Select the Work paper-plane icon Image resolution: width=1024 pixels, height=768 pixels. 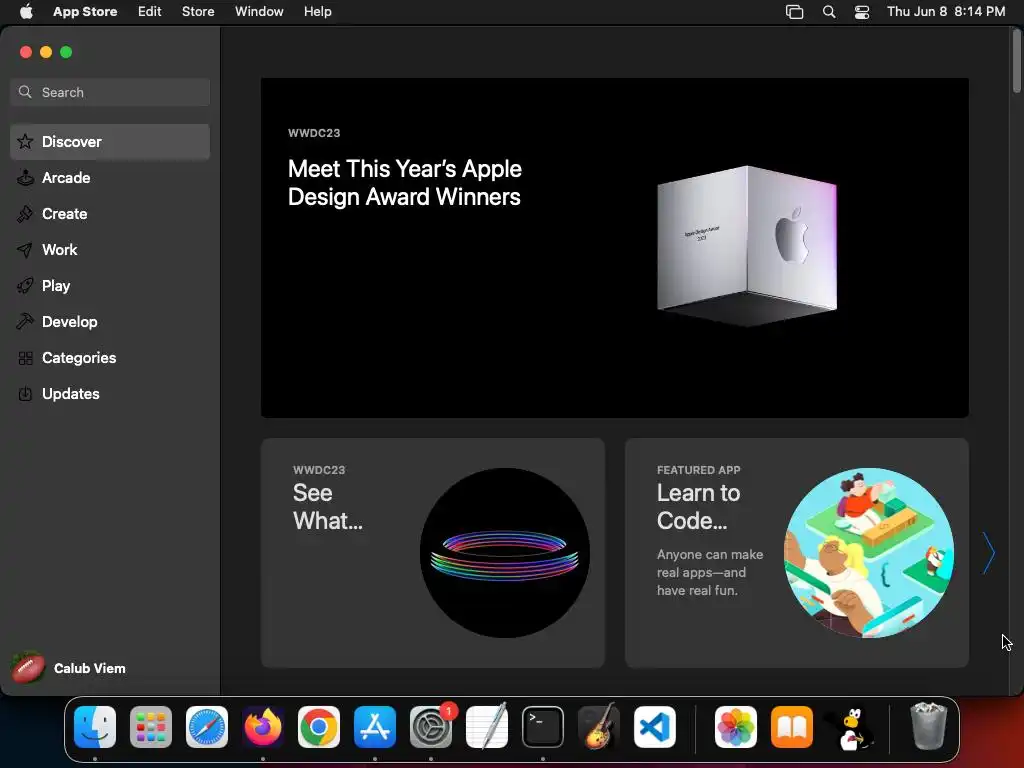(25, 249)
